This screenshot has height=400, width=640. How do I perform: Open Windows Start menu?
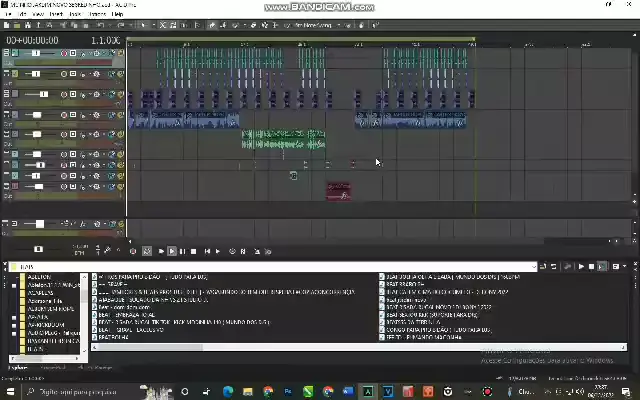10,392
